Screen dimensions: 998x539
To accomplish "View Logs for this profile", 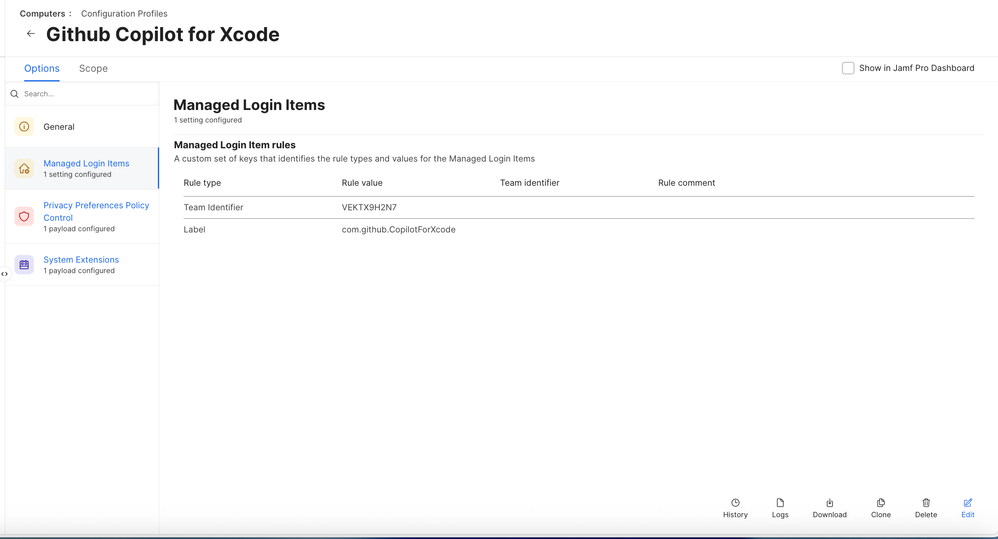I will click(780, 508).
